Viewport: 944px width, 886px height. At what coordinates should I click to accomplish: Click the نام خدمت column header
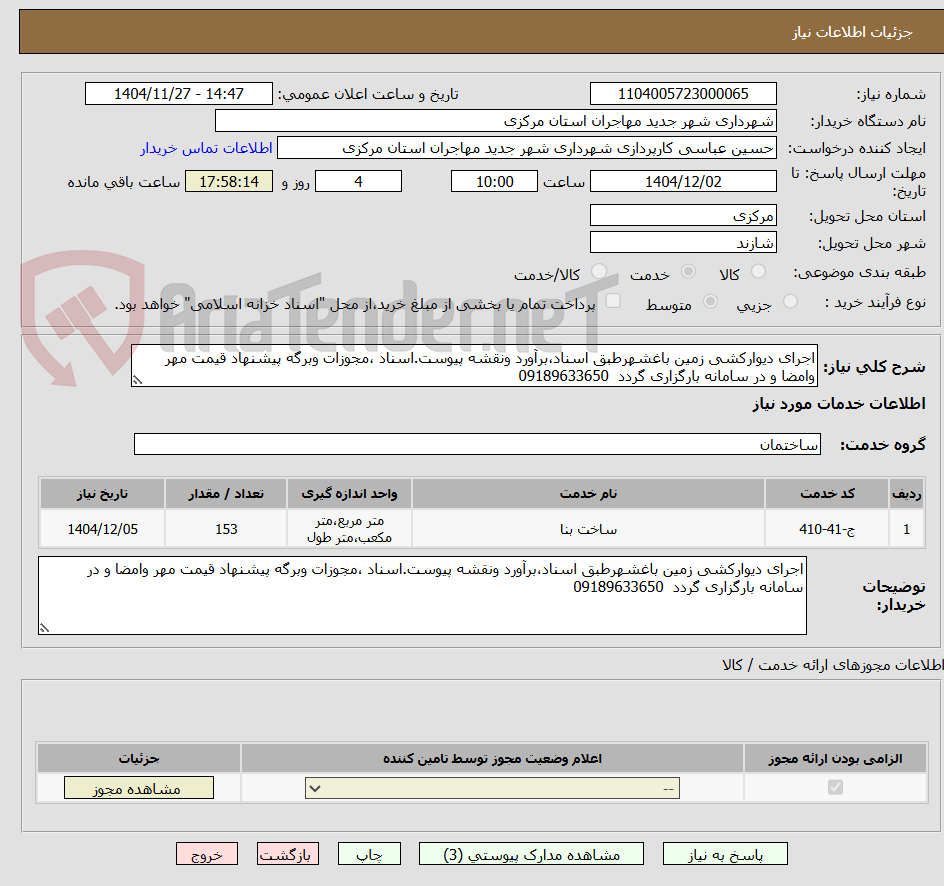pyautogui.click(x=588, y=494)
